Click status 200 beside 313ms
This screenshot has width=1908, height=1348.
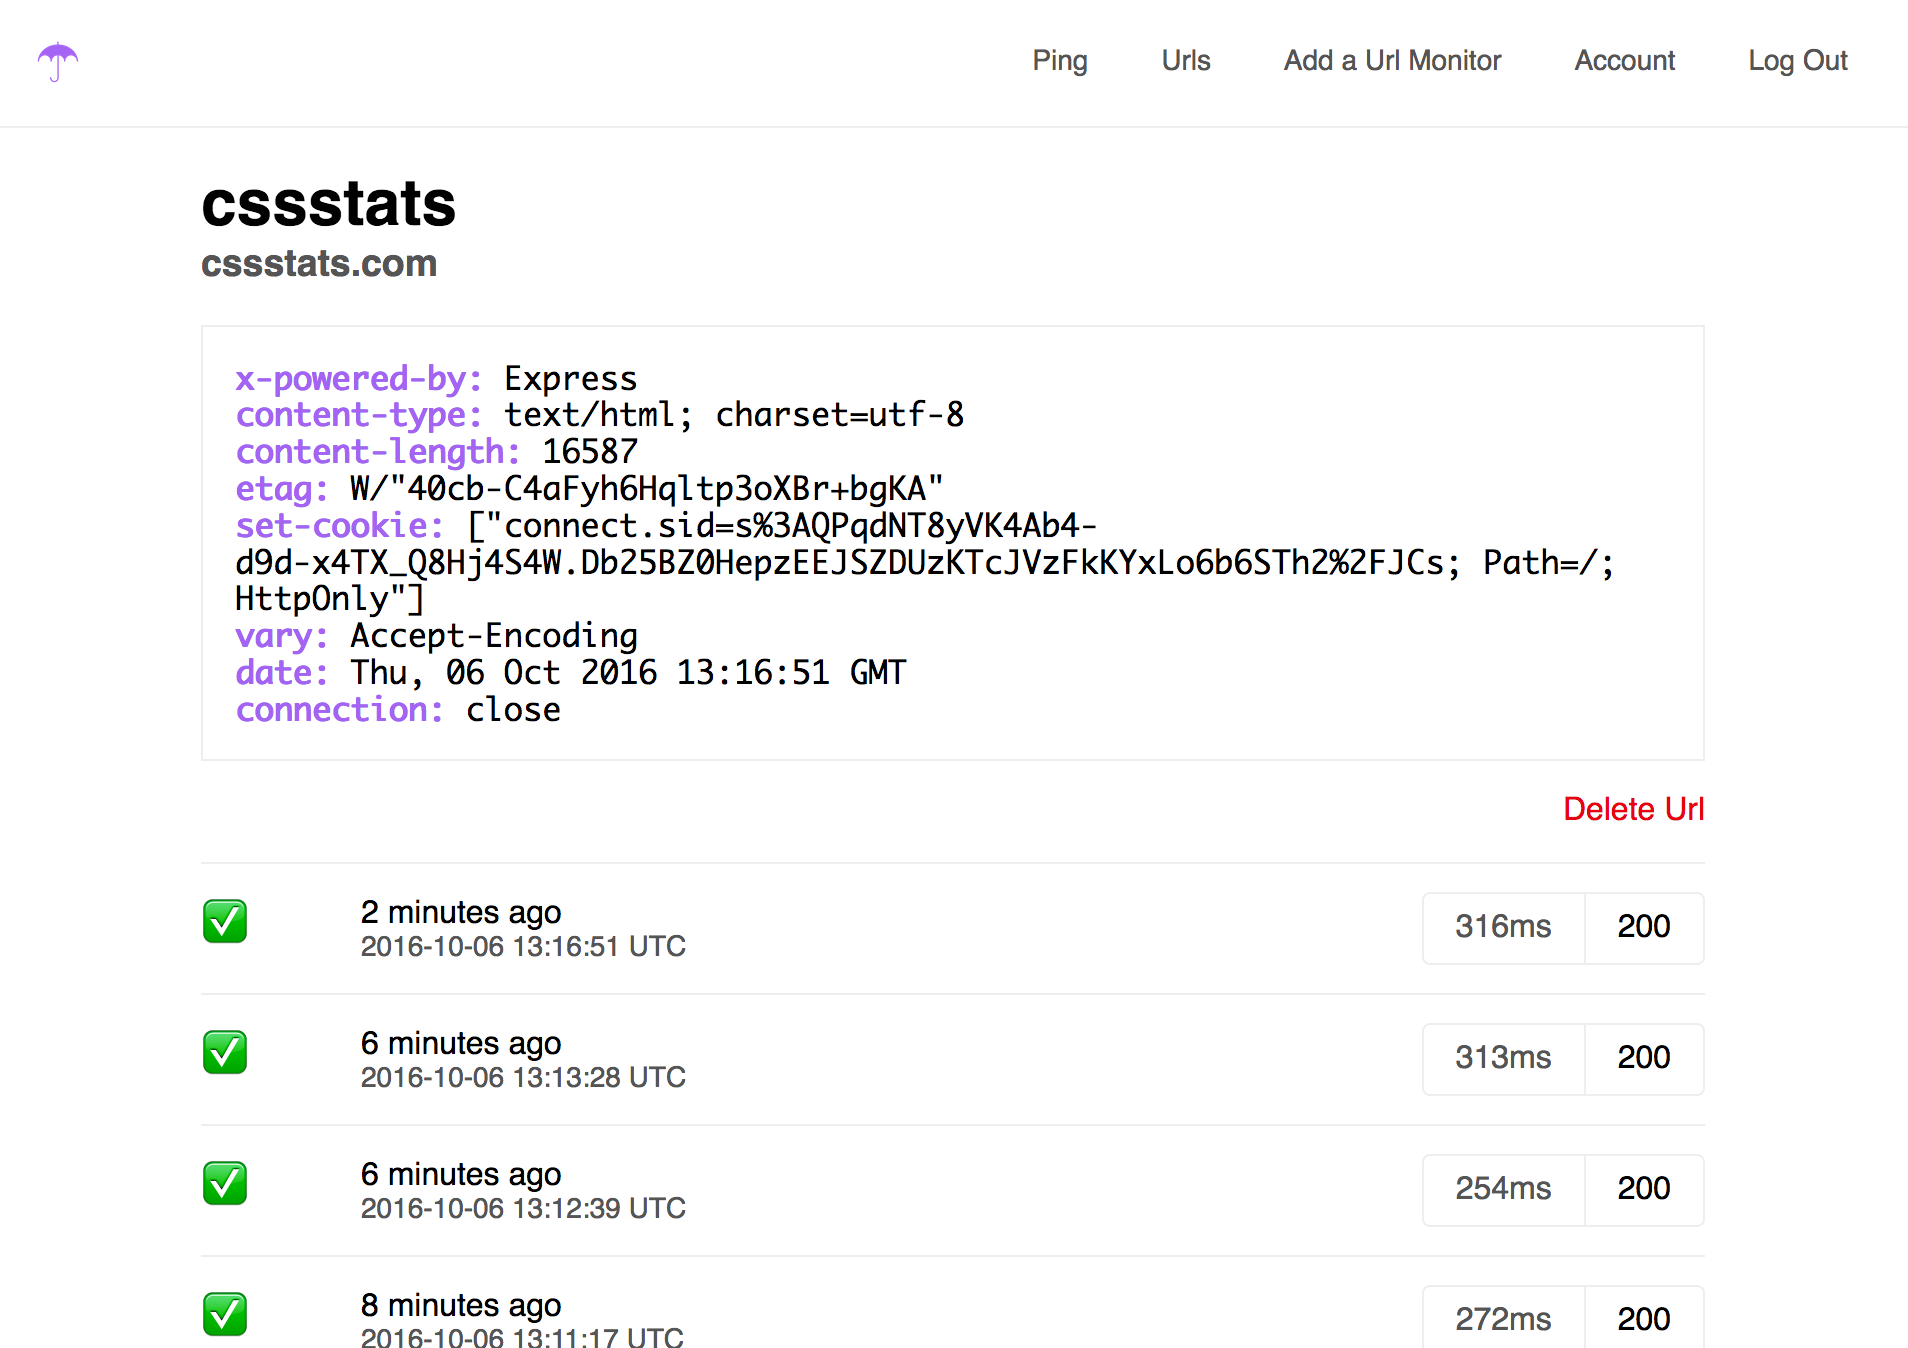pos(1644,1058)
